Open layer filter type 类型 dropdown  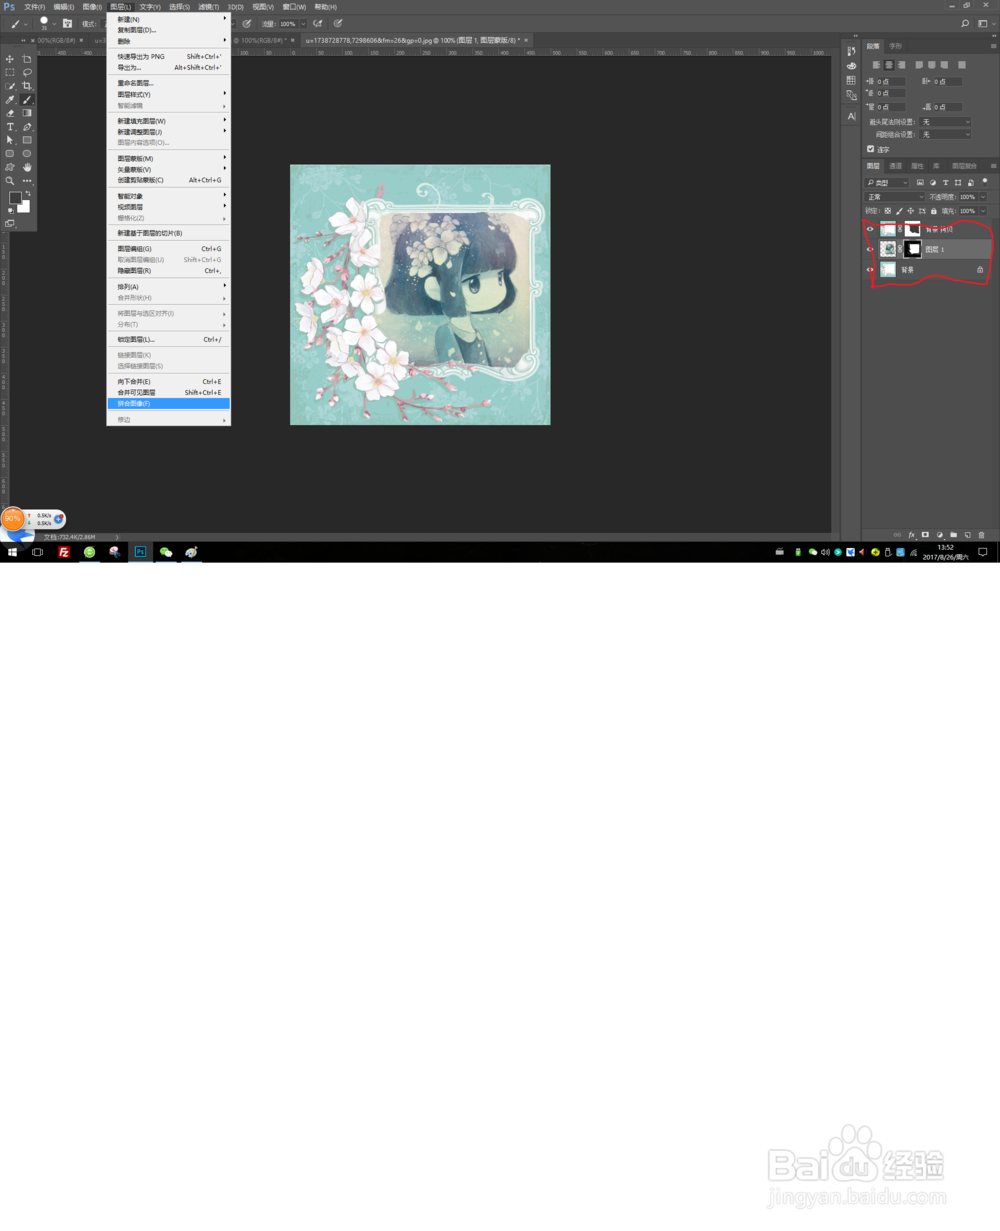(x=887, y=183)
